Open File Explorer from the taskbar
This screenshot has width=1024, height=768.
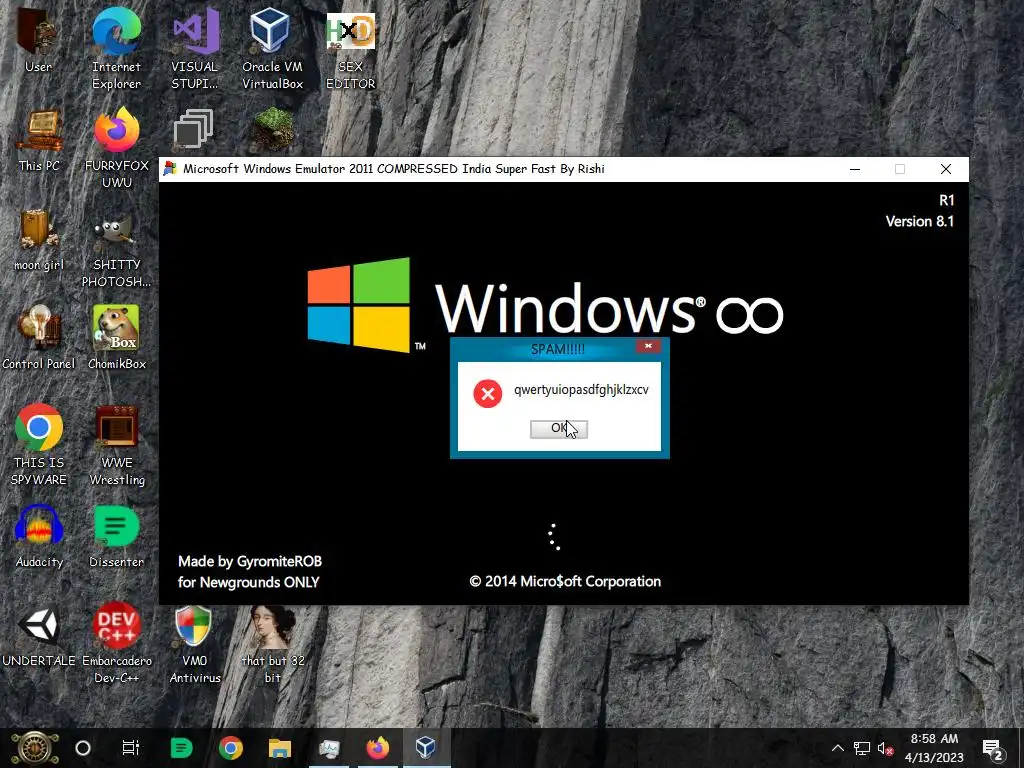pyautogui.click(x=280, y=748)
